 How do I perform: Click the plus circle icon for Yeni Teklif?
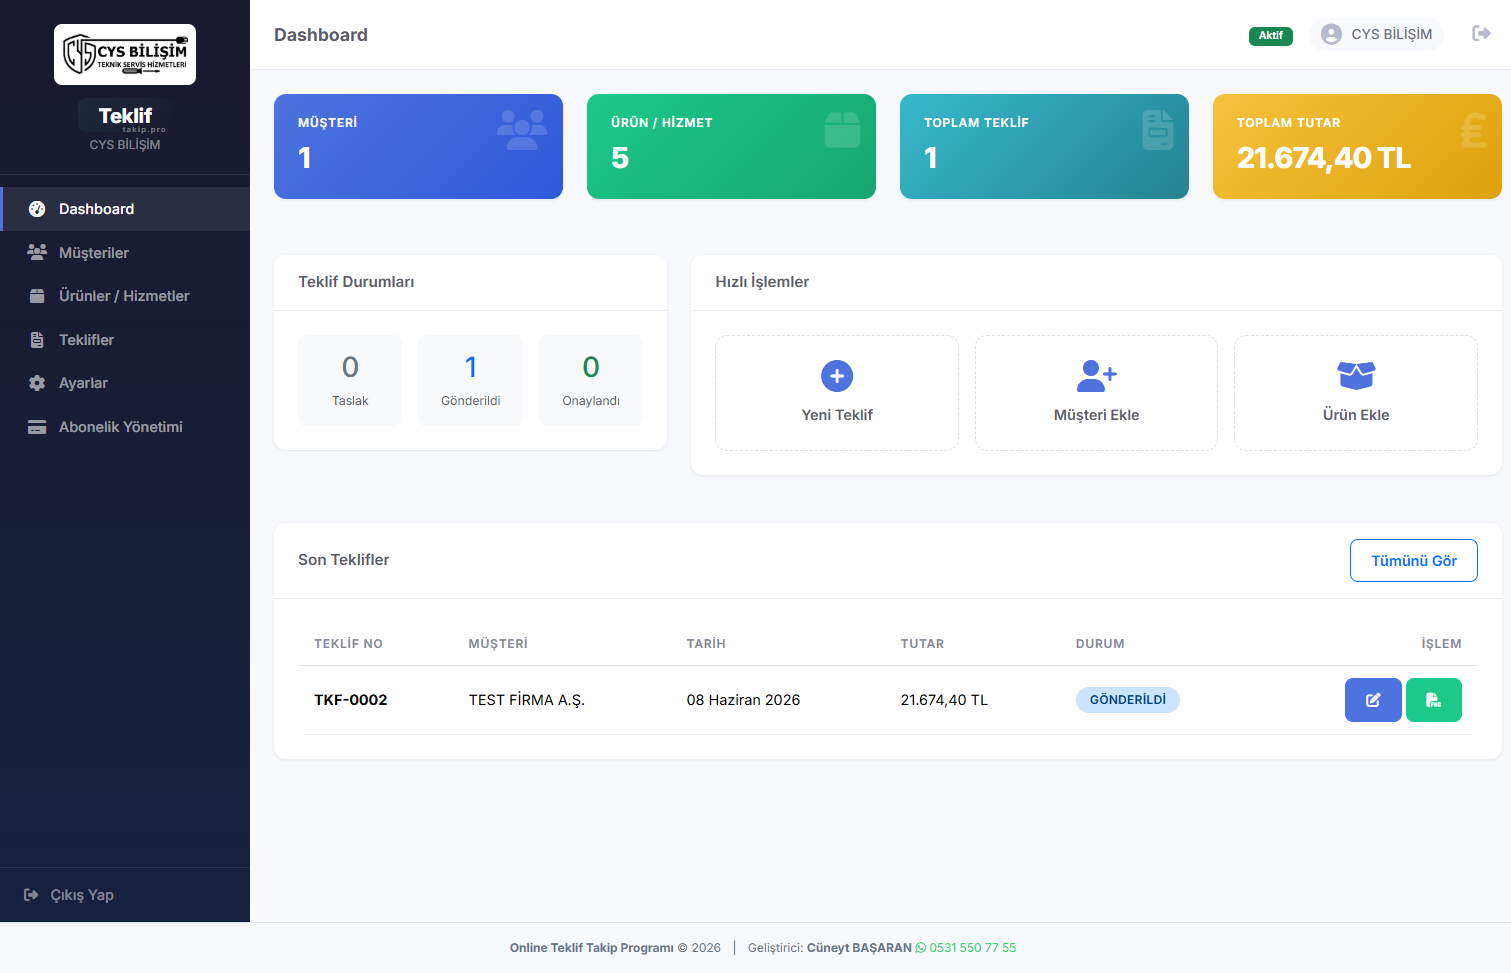(837, 376)
